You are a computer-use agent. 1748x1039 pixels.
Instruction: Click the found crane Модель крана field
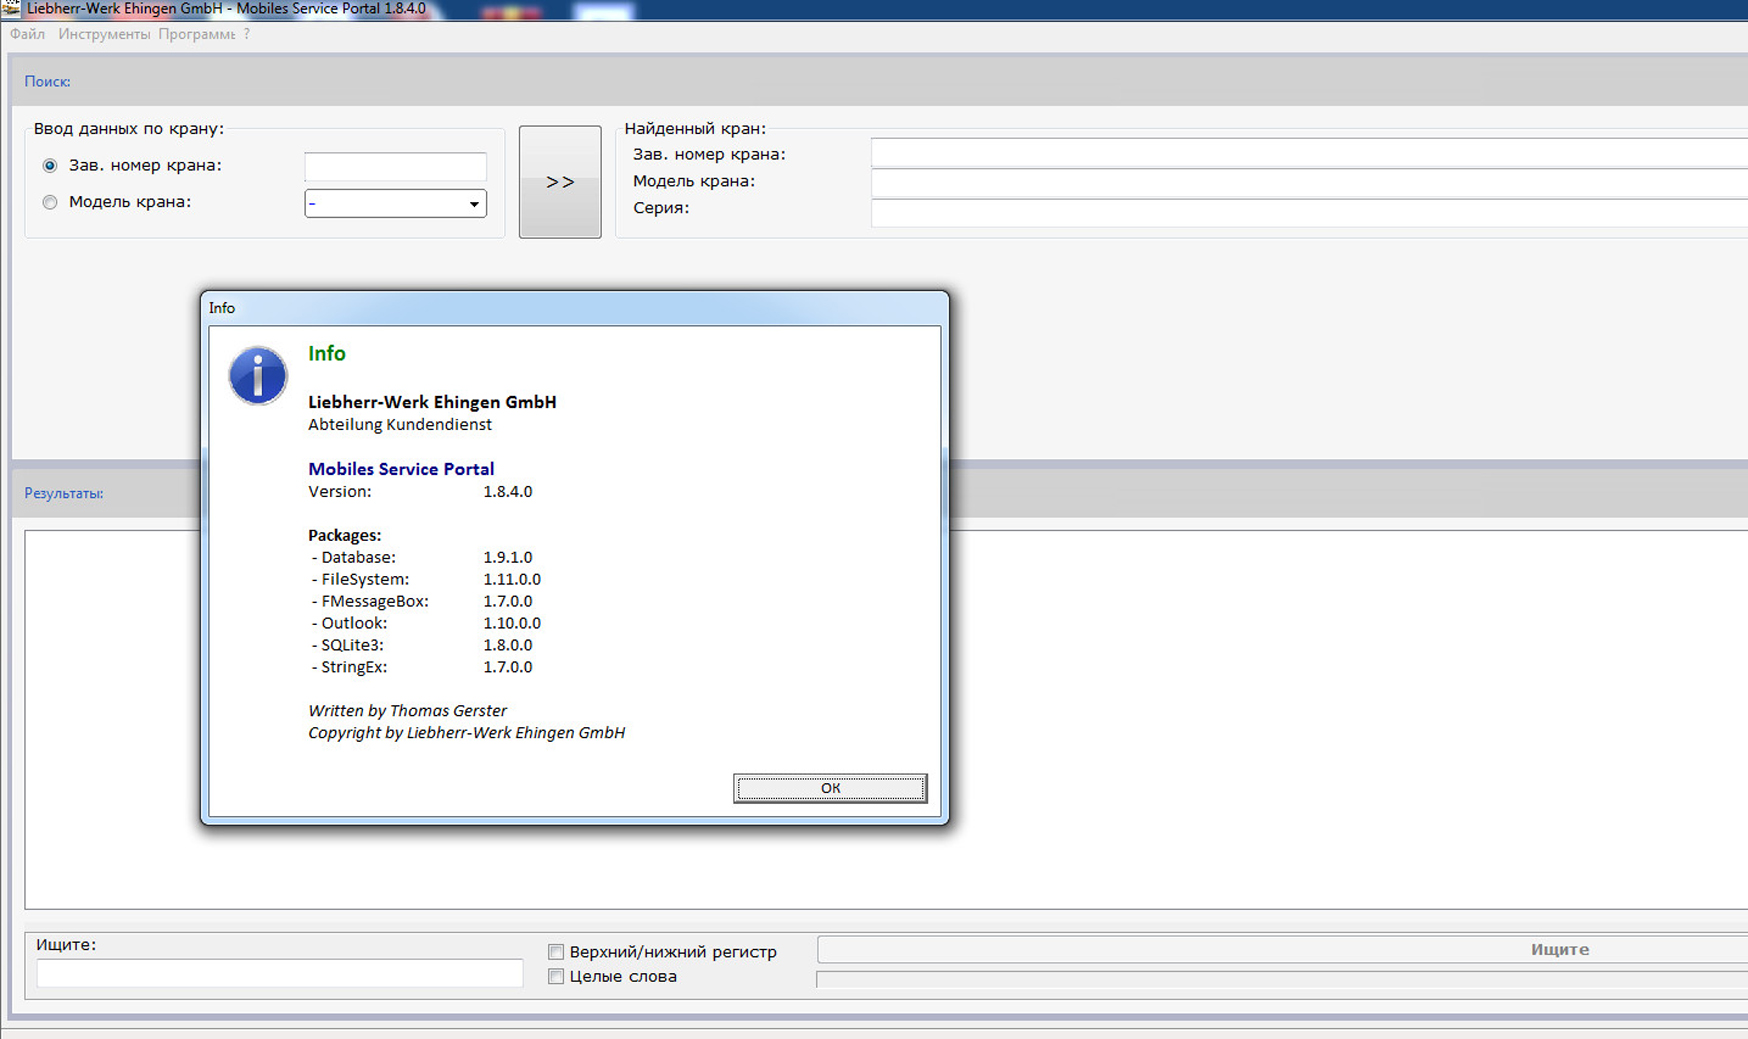click(1308, 183)
